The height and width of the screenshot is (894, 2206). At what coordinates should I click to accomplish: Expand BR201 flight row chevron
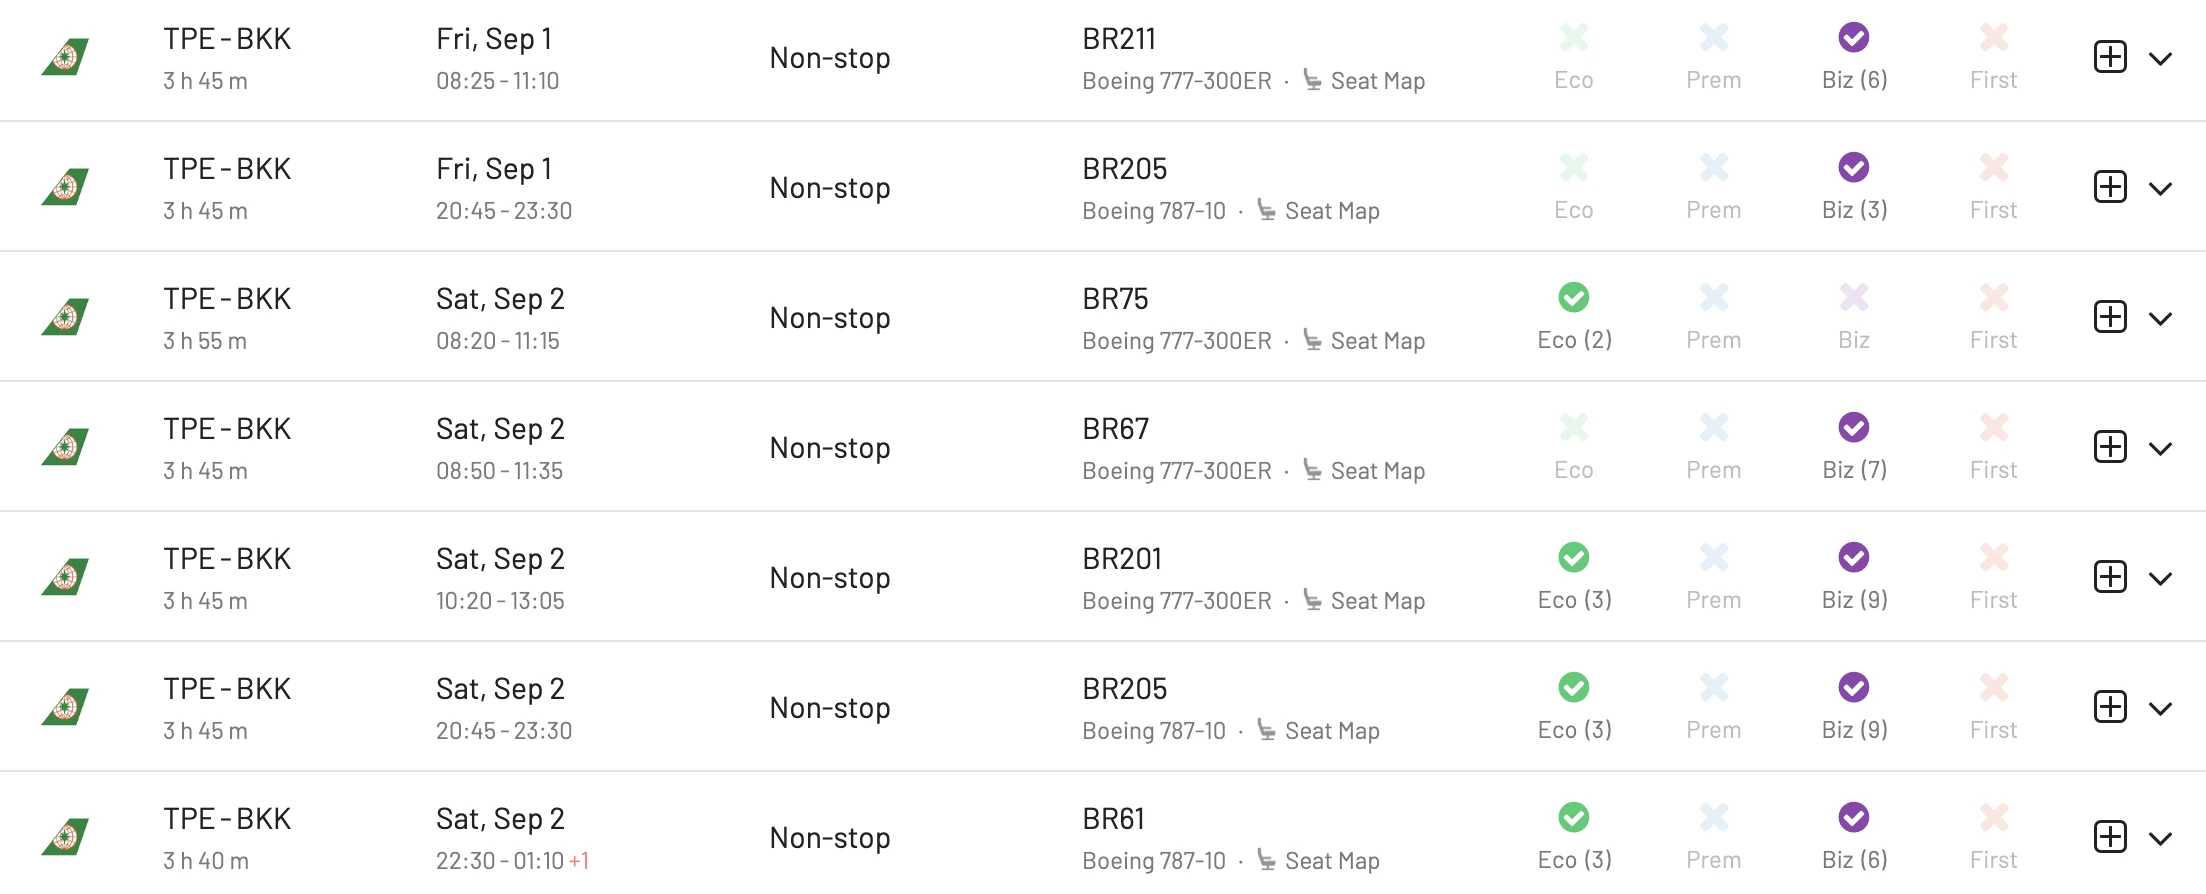tap(2160, 578)
